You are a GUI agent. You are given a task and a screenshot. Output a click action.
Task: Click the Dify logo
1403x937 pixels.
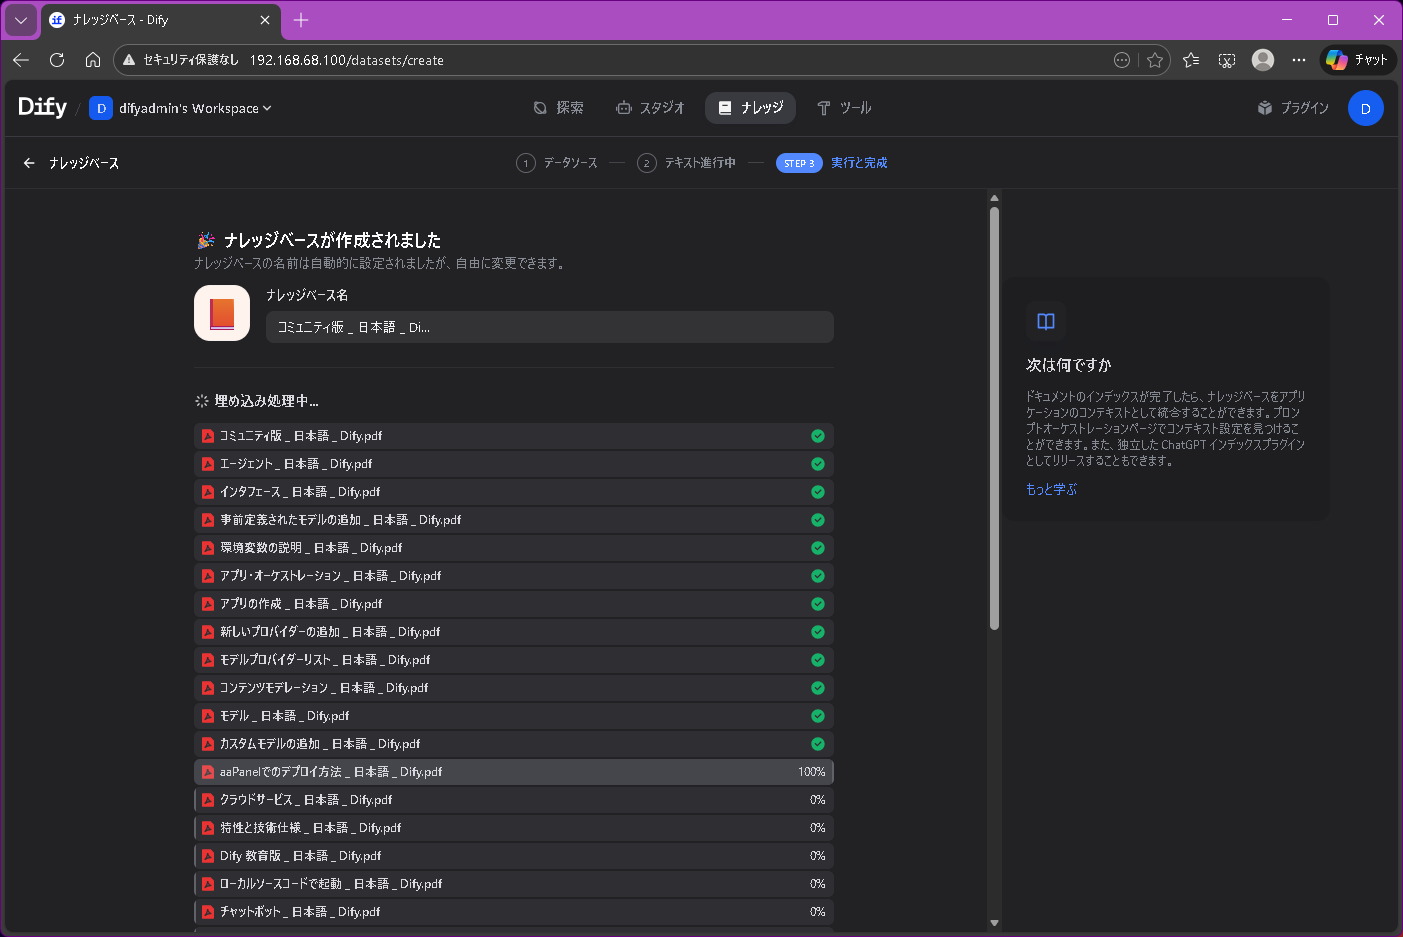pos(42,107)
